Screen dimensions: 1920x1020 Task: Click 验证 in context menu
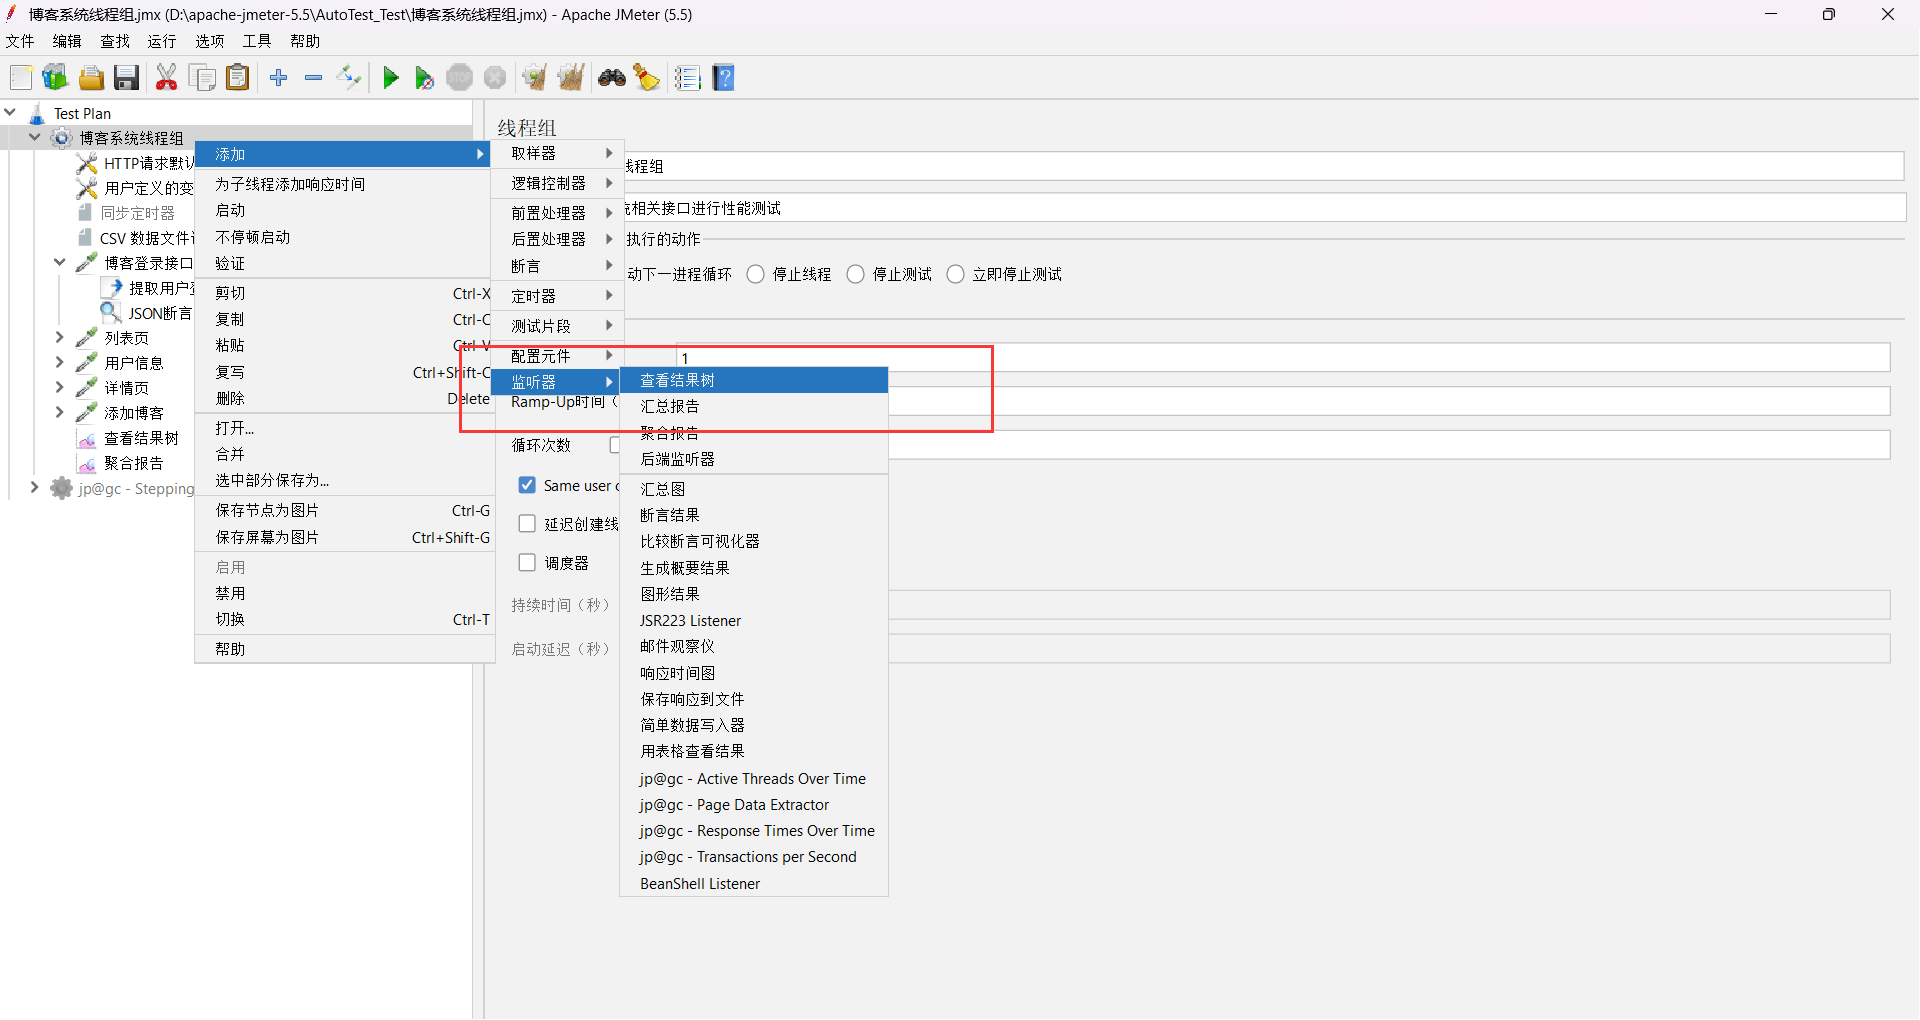(x=345, y=264)
